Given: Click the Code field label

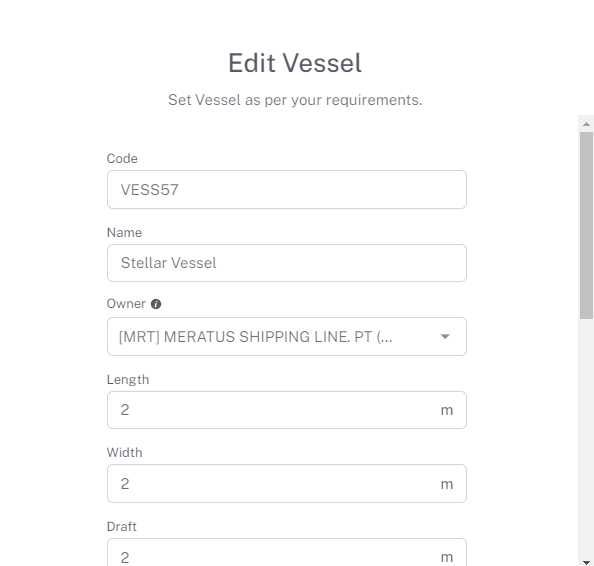Looking at the screenshot, I should (122, 158).
